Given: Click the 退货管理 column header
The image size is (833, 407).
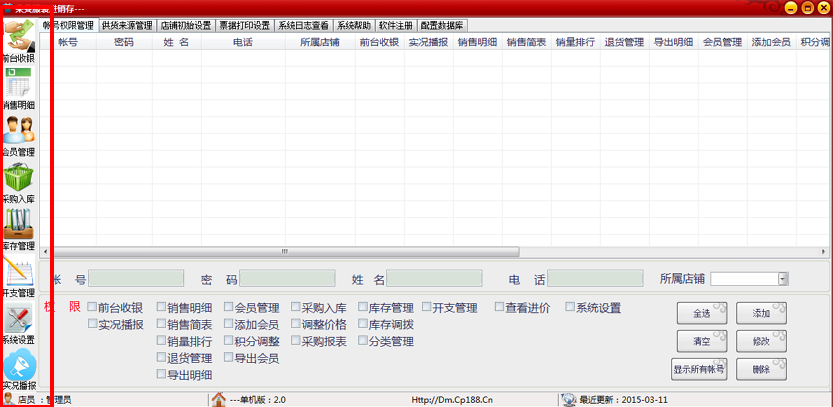Looking at the screenshot, I should [625, 42].
